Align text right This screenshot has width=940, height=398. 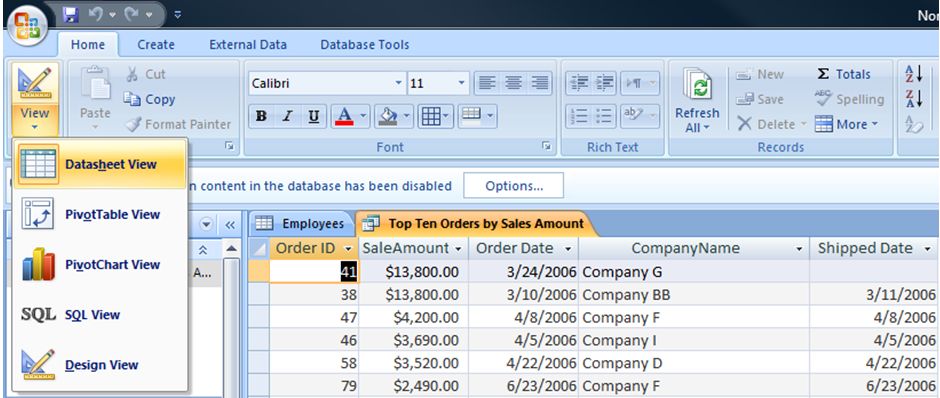pos(540,83)
